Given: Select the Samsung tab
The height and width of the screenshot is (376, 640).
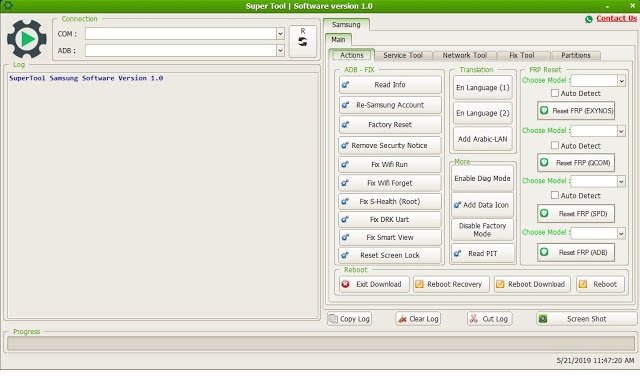Looking at the screenshot, I should click(x=346, y=24).
